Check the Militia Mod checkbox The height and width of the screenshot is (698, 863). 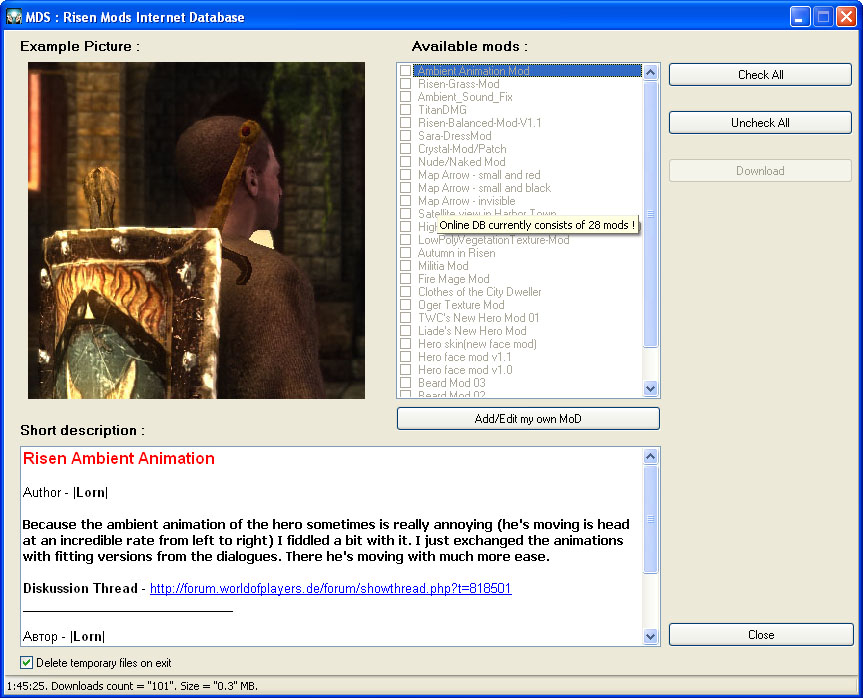click(x=406, y=266)
